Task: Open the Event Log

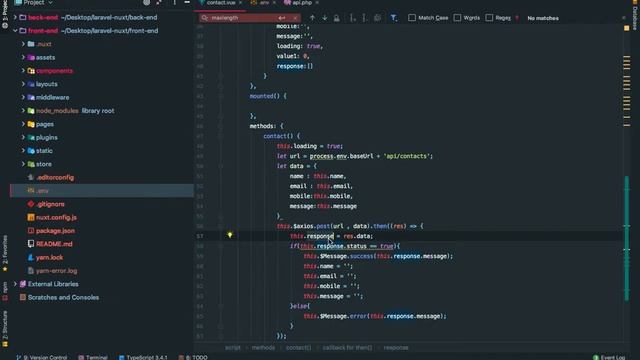Action: (x=609, y=357)
